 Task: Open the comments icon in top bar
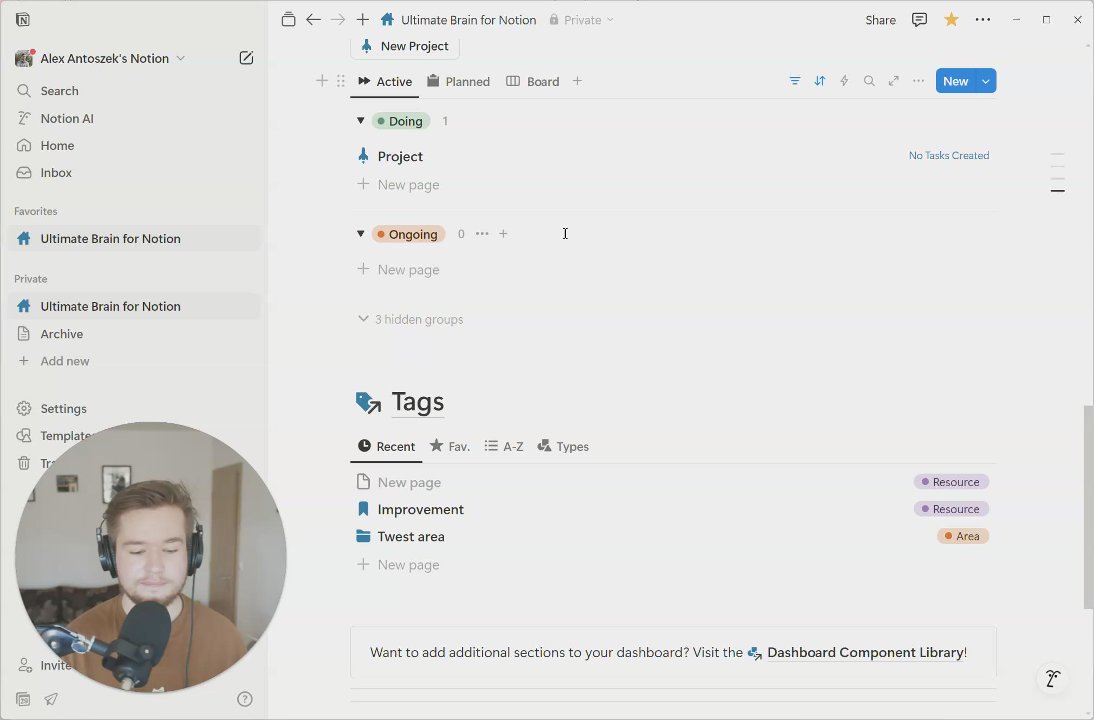[920, 20]
